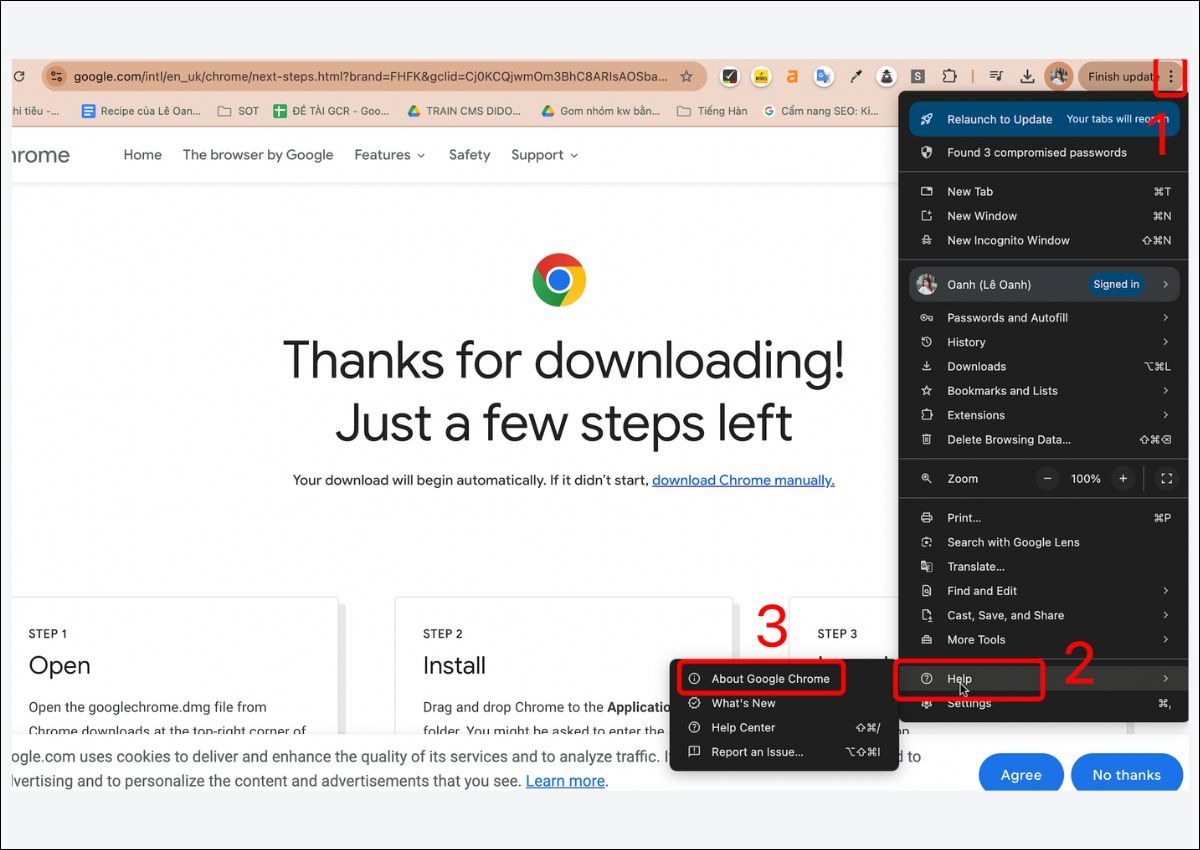The width and height of the screenshot is (1200, 850).
Task: Open the Recipe của Lê Oan bookmark
Action: point(141,111)
